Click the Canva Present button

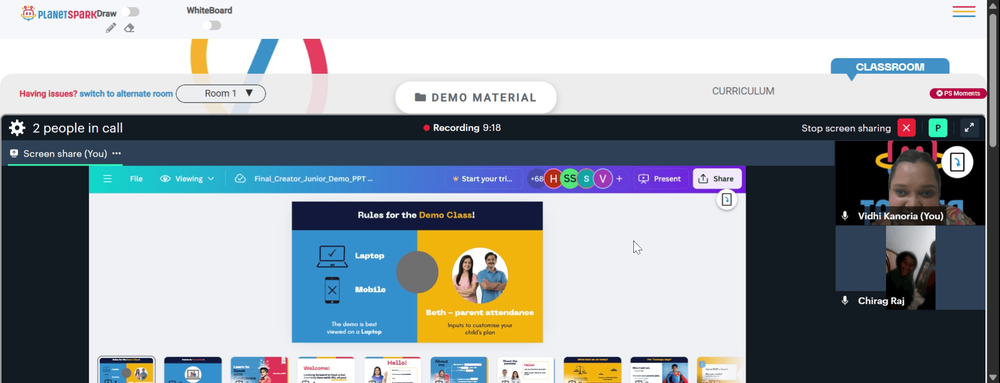click(x=660, y=179)
